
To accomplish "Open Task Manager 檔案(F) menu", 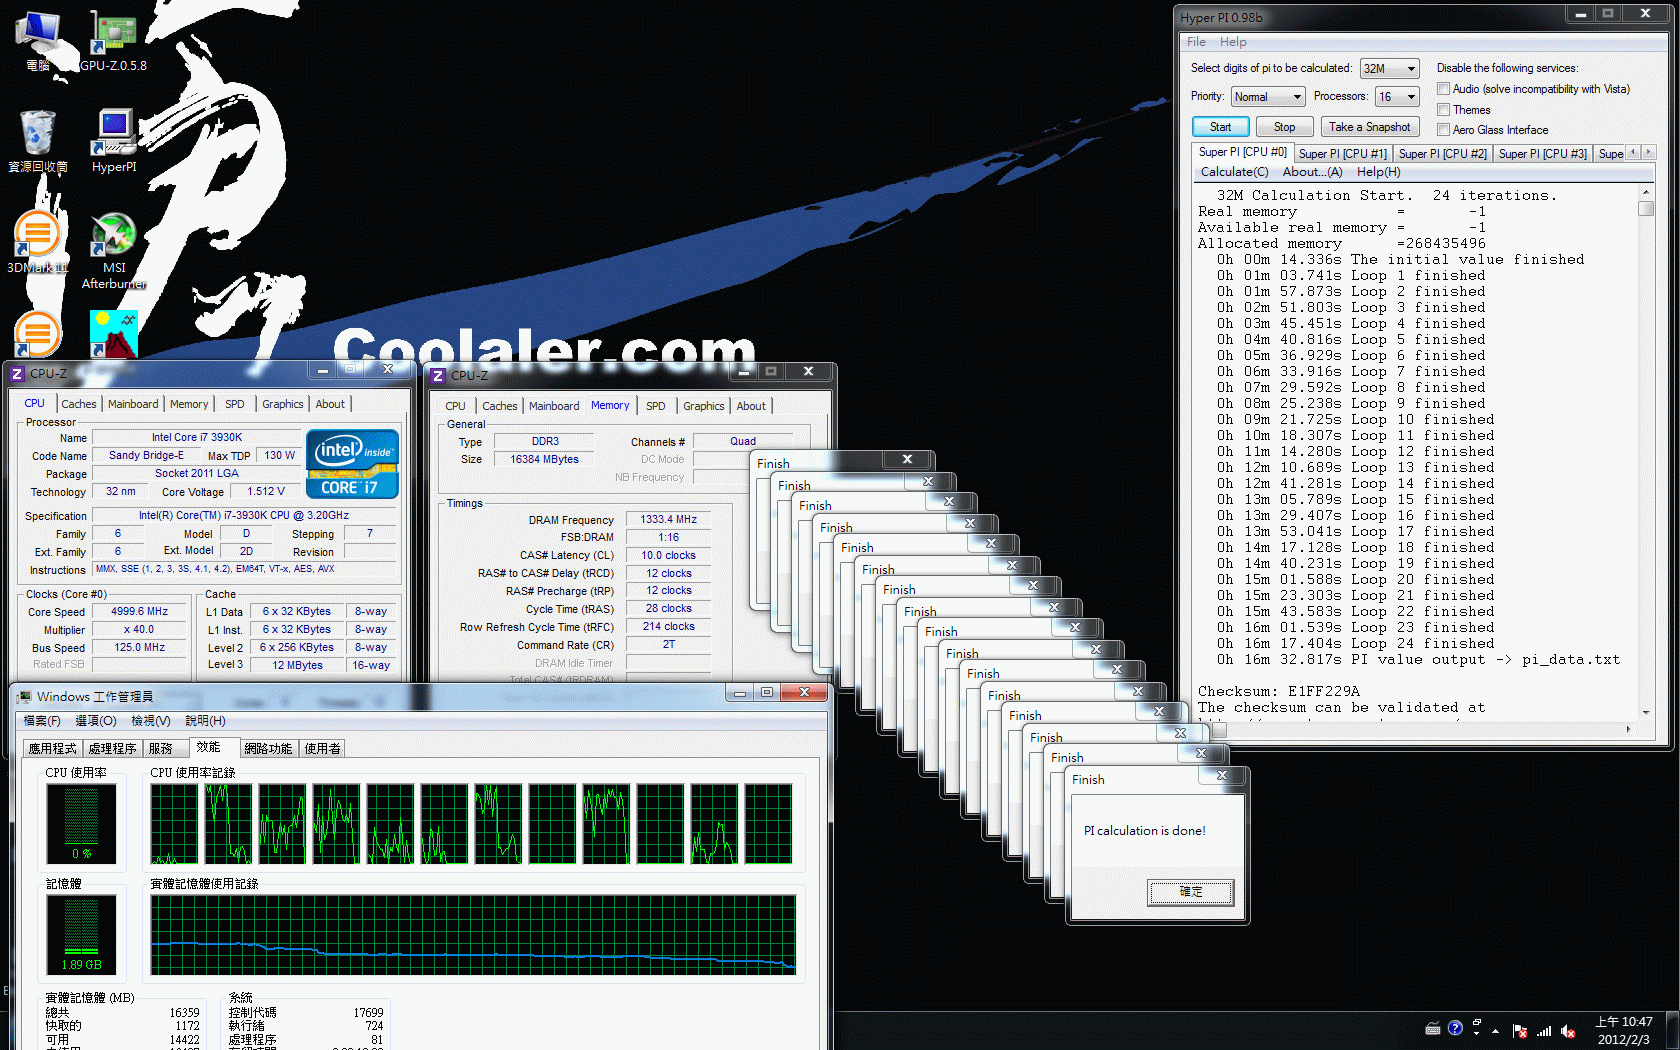I will tap(42, 721).
